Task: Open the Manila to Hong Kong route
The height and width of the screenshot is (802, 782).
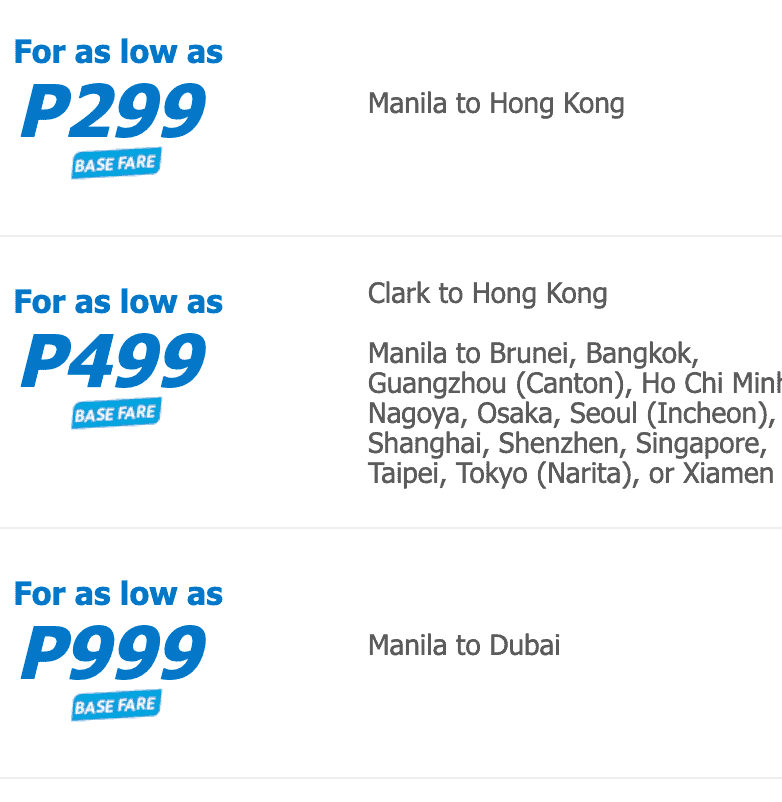Action: coord(496,104)
